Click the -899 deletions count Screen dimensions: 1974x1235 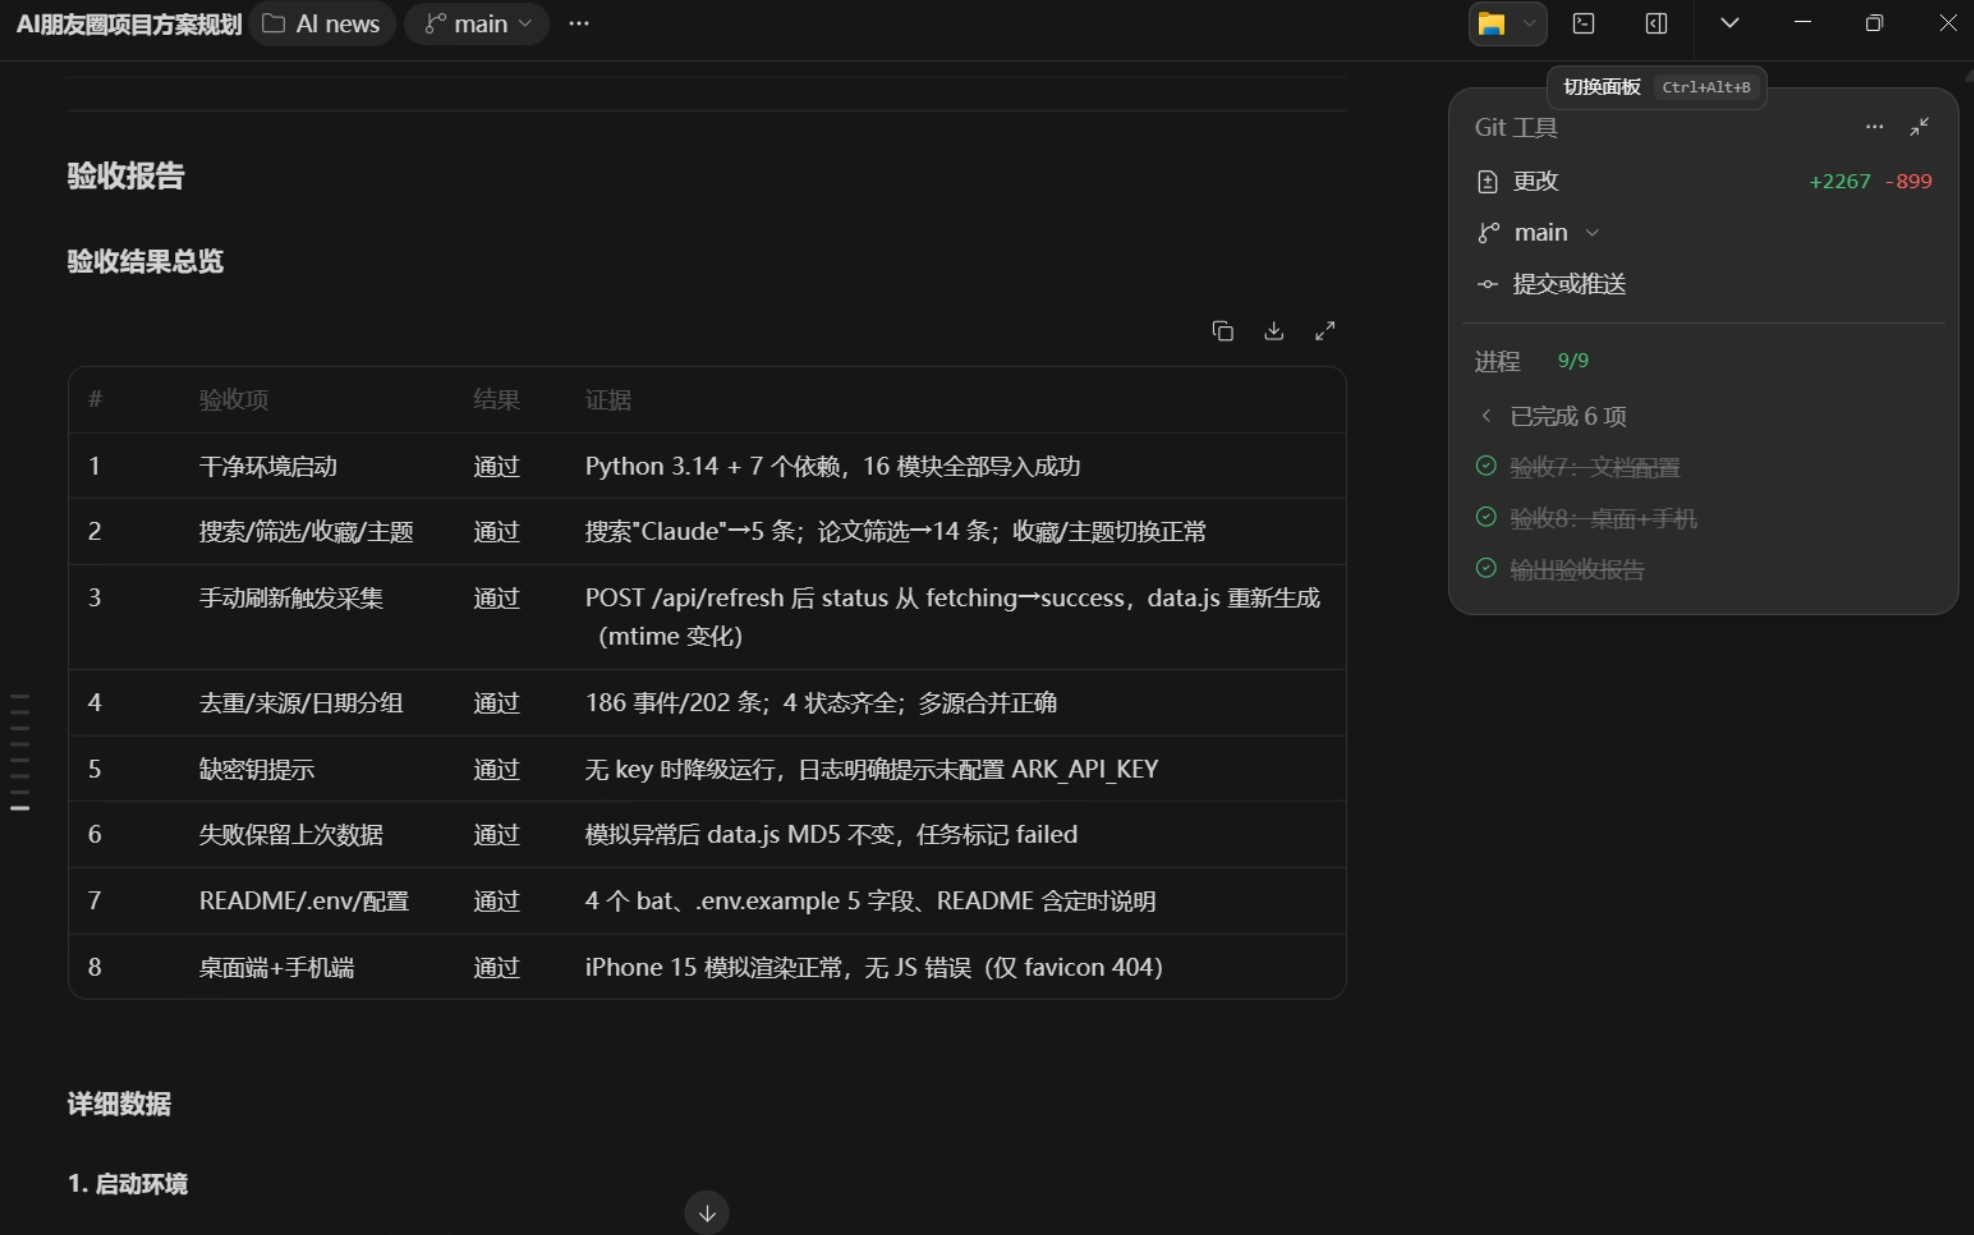(x=1908, y=181)
